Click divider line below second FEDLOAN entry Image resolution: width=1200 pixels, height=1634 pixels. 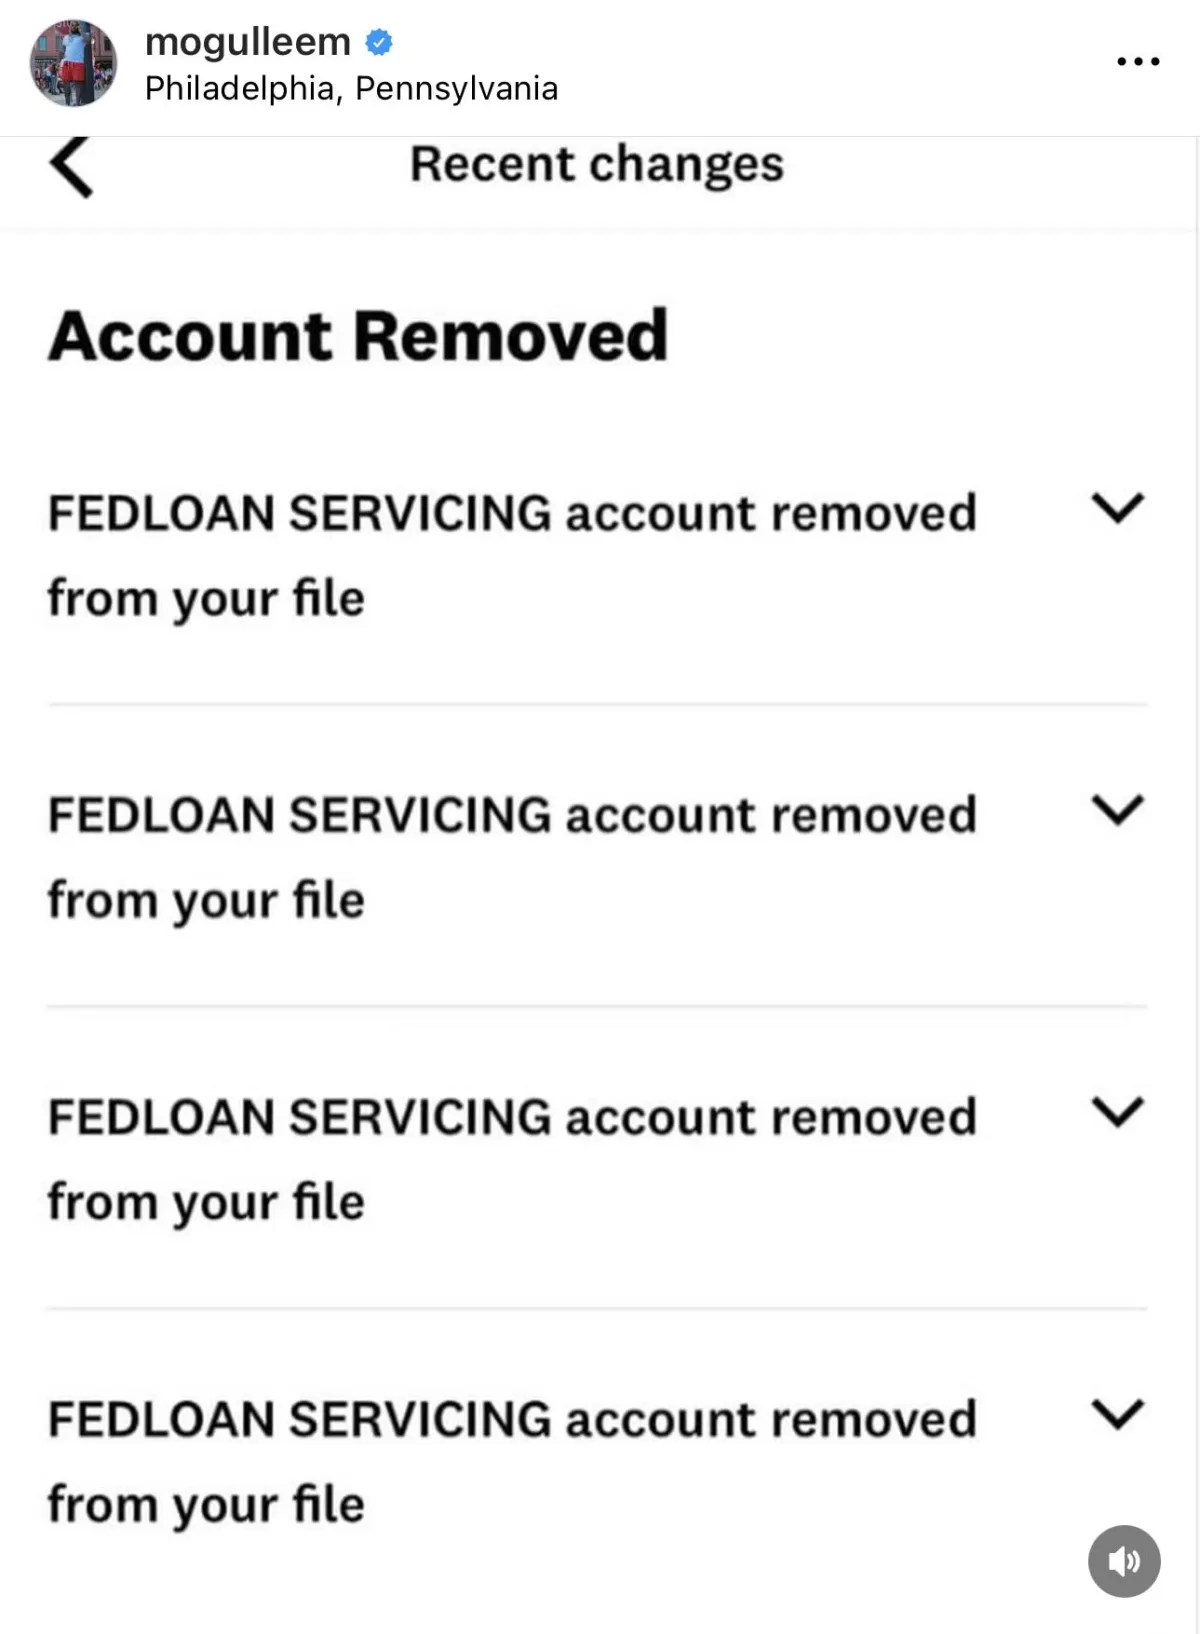[598, 1006]
